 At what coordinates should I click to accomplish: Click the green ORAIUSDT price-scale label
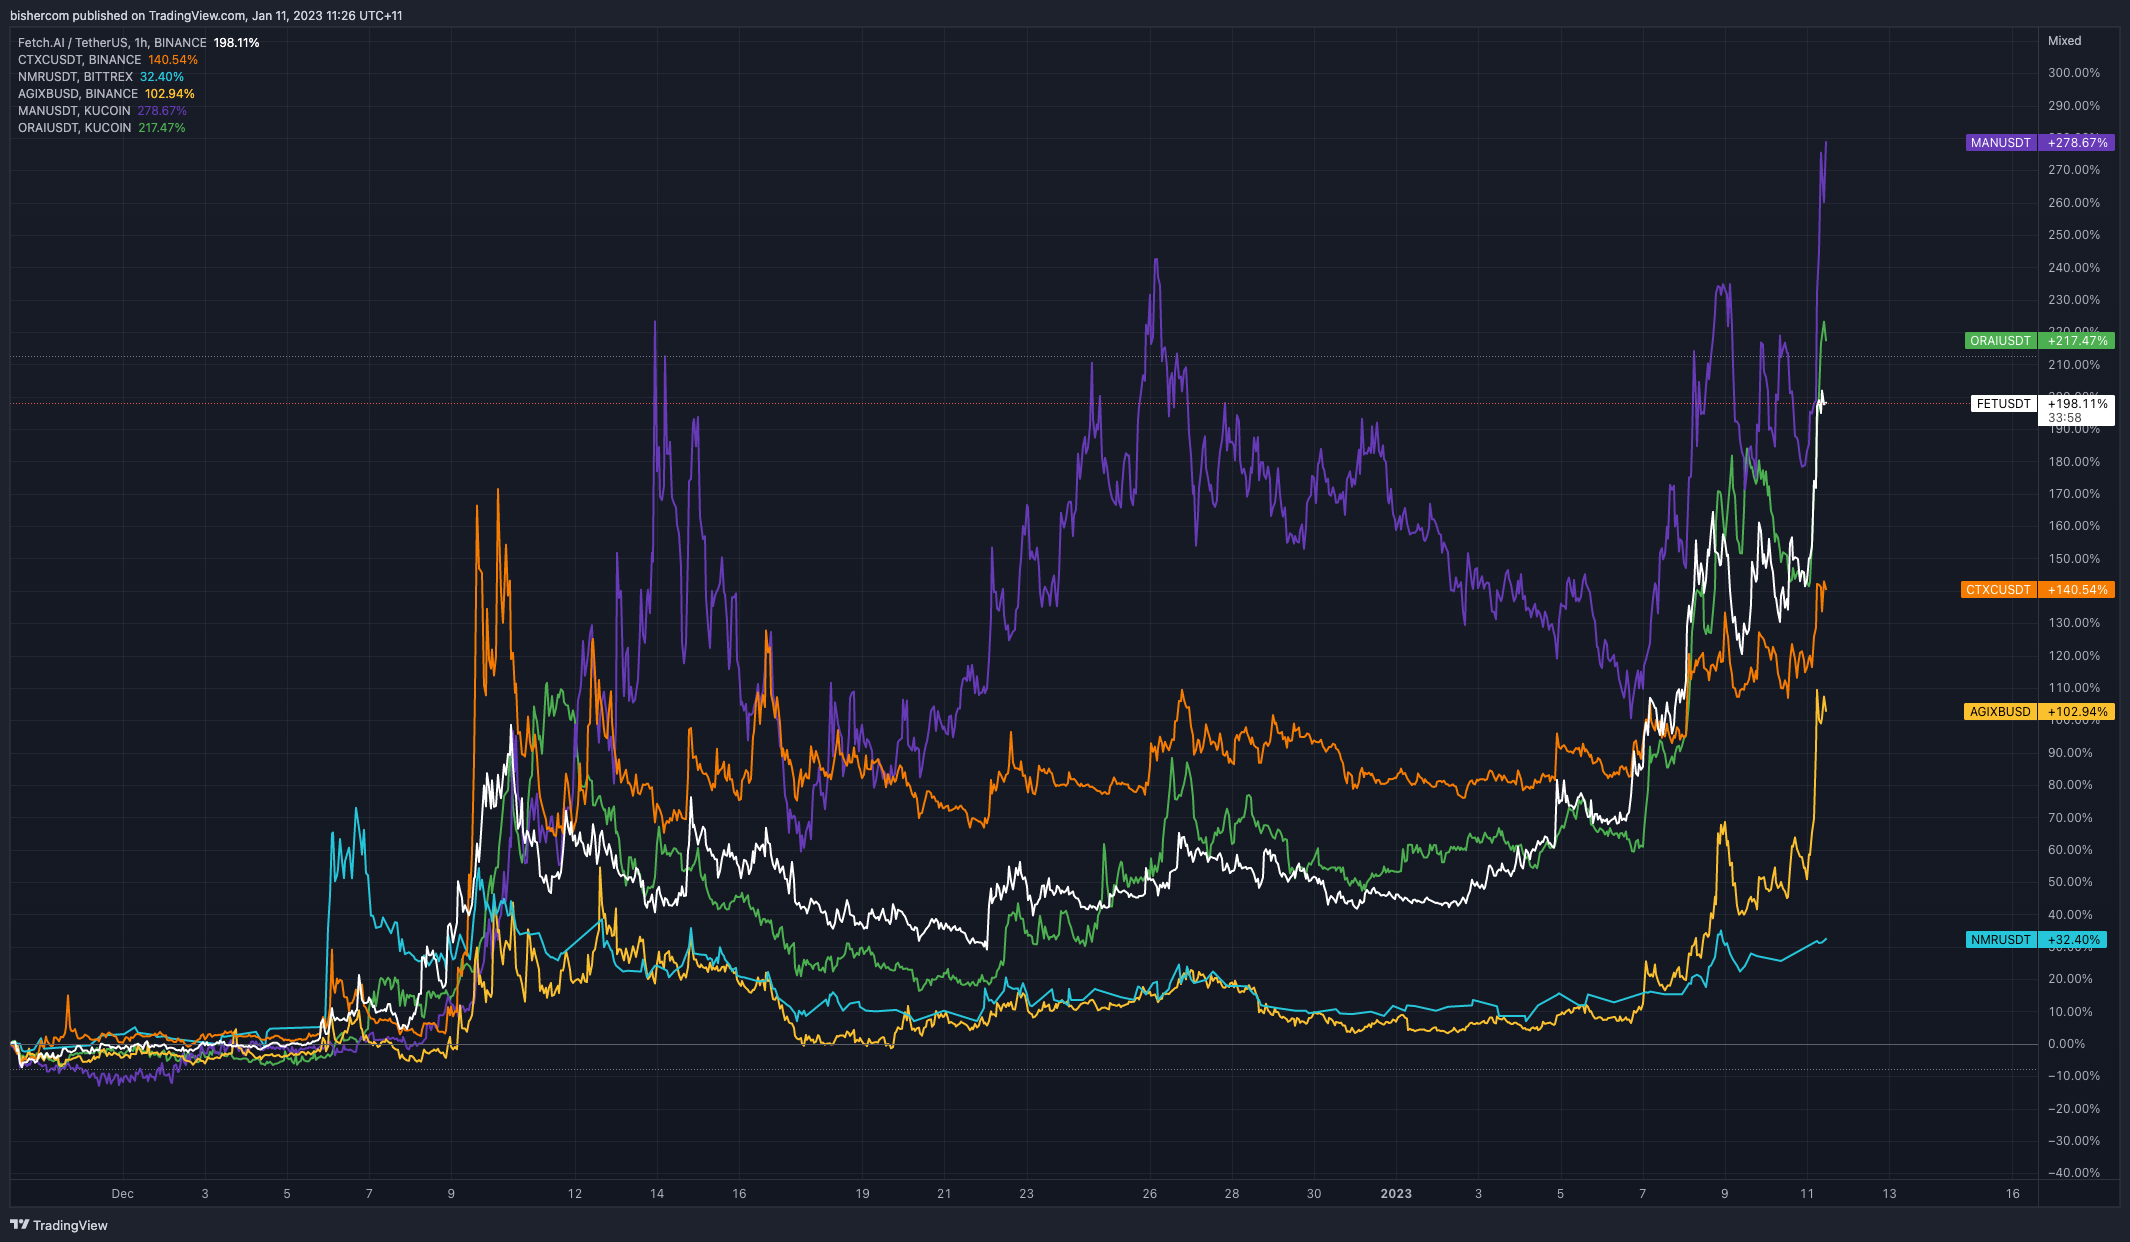click(x=2039, y=341)
